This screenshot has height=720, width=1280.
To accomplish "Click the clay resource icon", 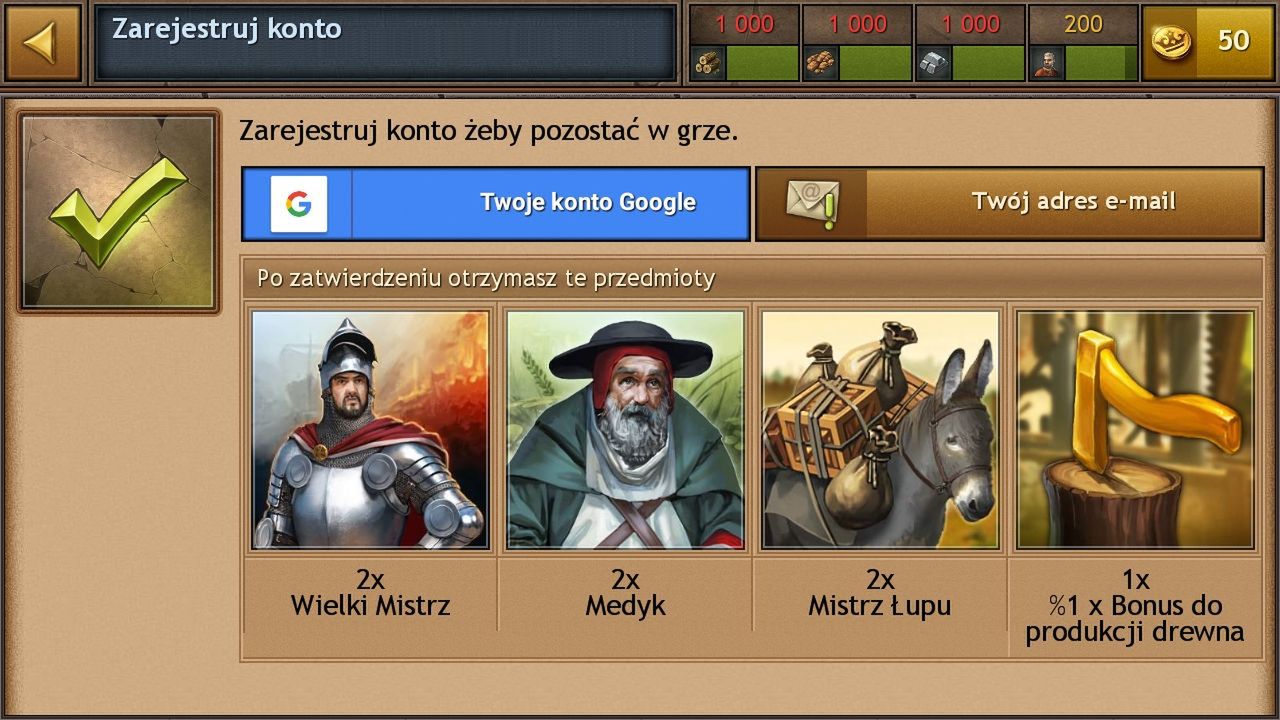I will [x=821, y=64].
